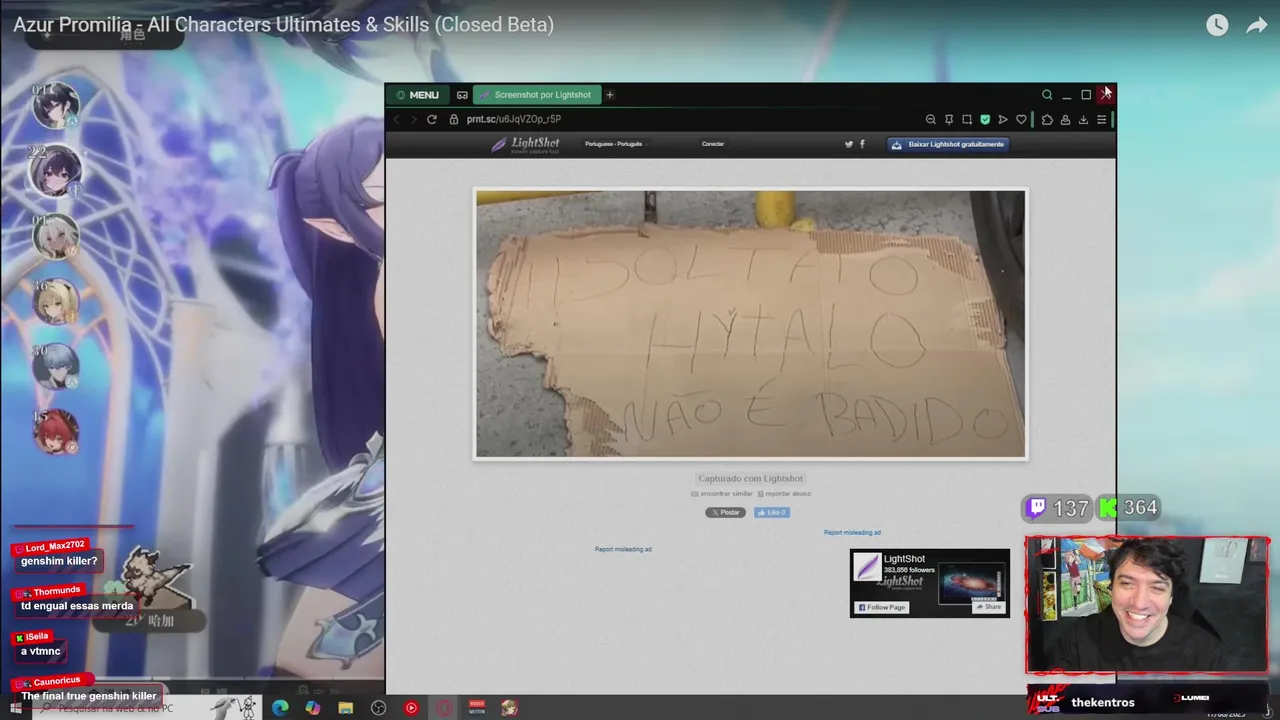1280x720 pixels.
Task: Click right Report misleading ad link
Action: tap(852, 533)
